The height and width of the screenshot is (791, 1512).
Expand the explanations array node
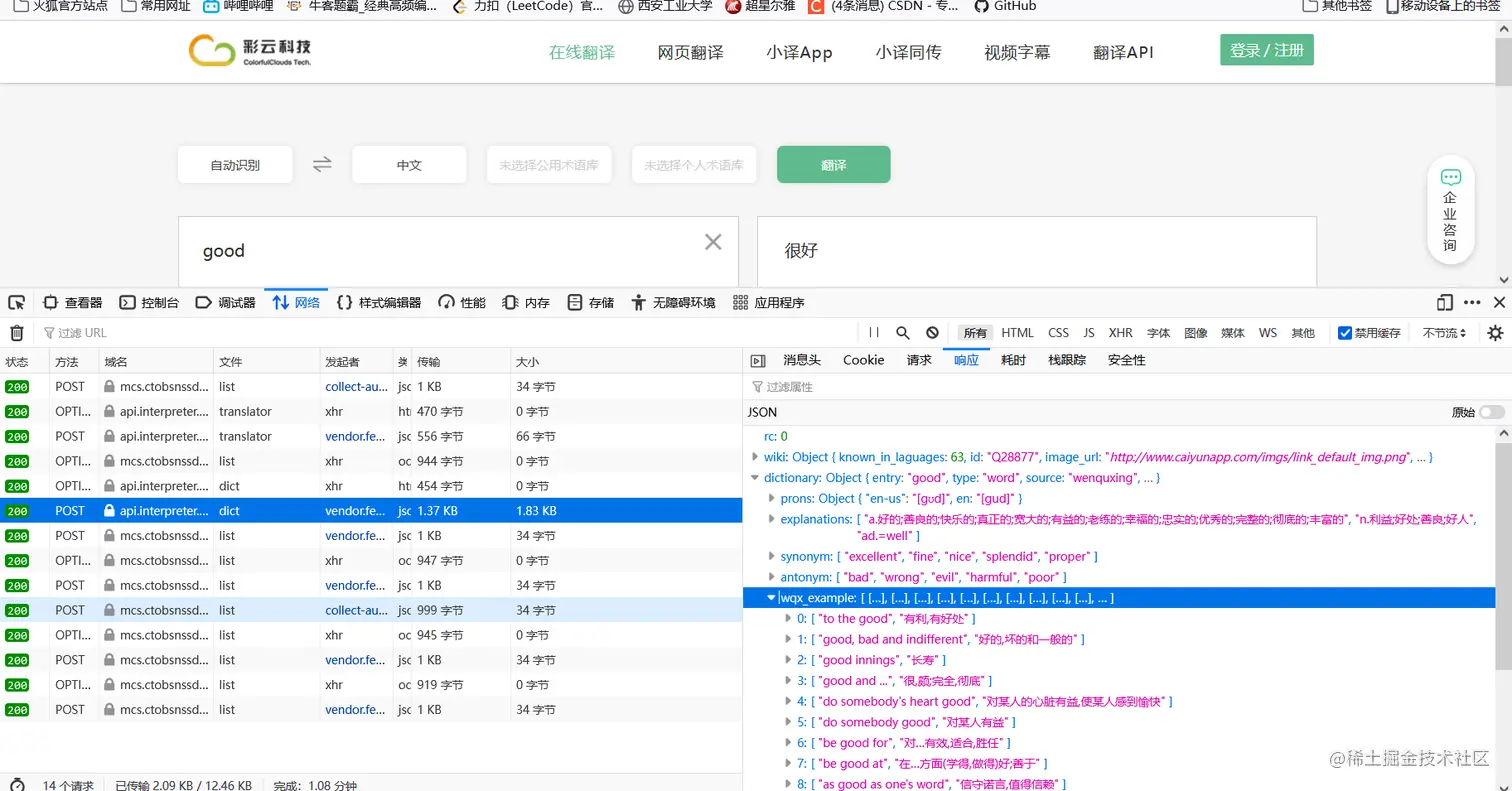tap(771, 519)
